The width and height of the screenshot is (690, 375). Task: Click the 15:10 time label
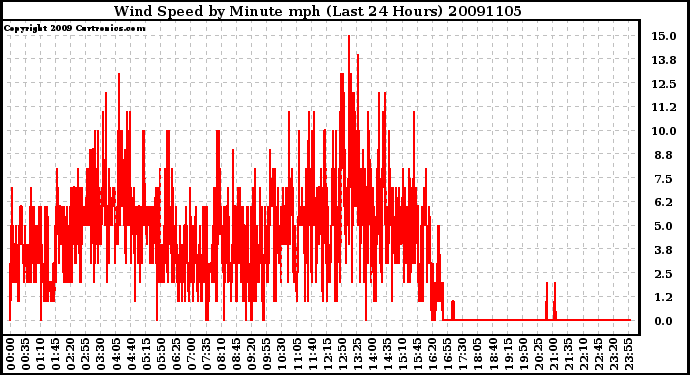click(x=402, y=354)
